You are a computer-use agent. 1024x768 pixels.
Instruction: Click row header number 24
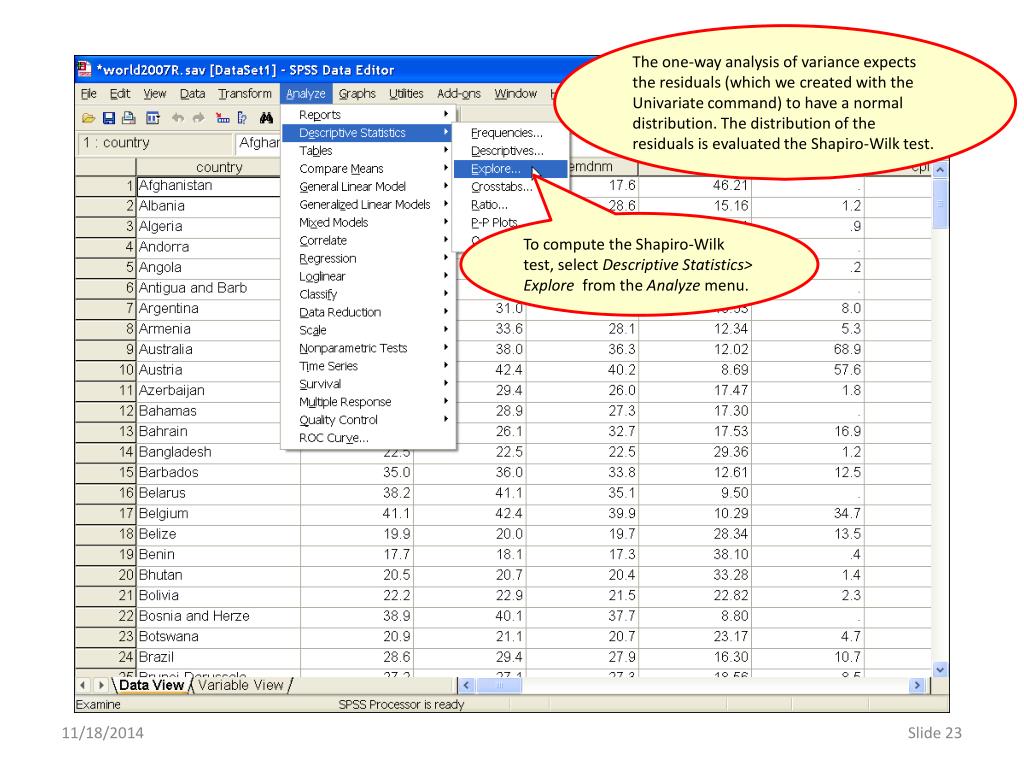[105, 657]
